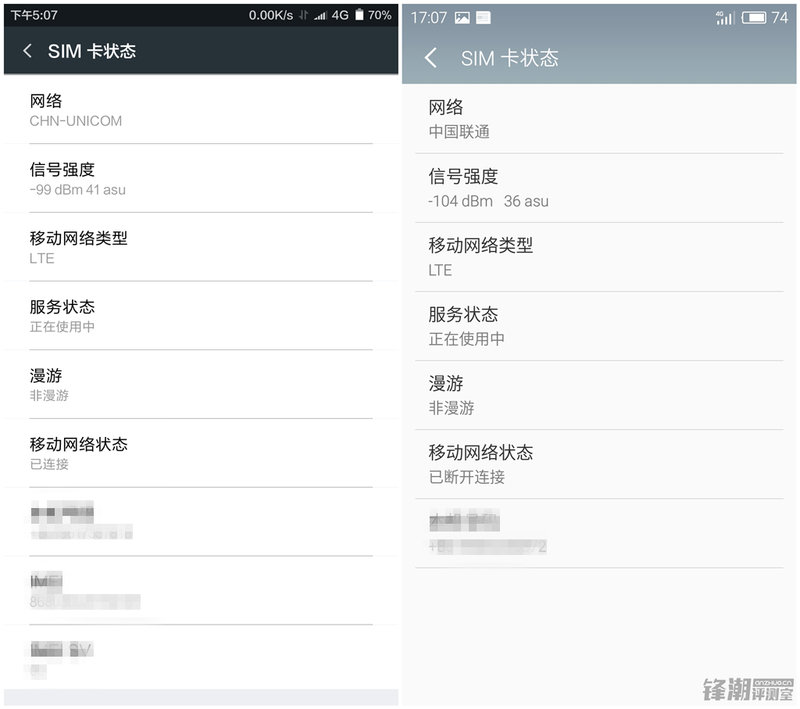The height and width of the screenshot is (709, 800).
Task: Open the -99 dBm signal strength row
Action: (201, 178)
